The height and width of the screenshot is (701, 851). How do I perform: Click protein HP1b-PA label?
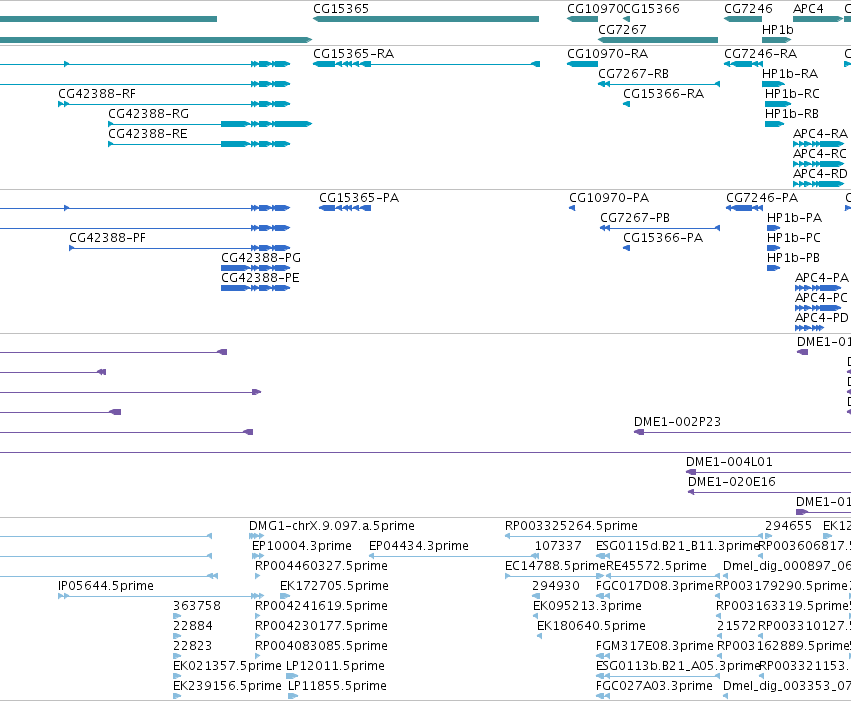794,218
